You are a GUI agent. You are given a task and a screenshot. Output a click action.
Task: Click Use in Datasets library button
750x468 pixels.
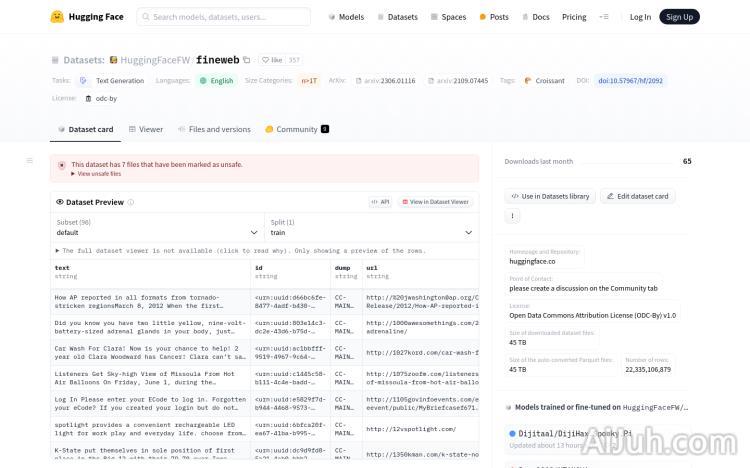click(550, 196)
